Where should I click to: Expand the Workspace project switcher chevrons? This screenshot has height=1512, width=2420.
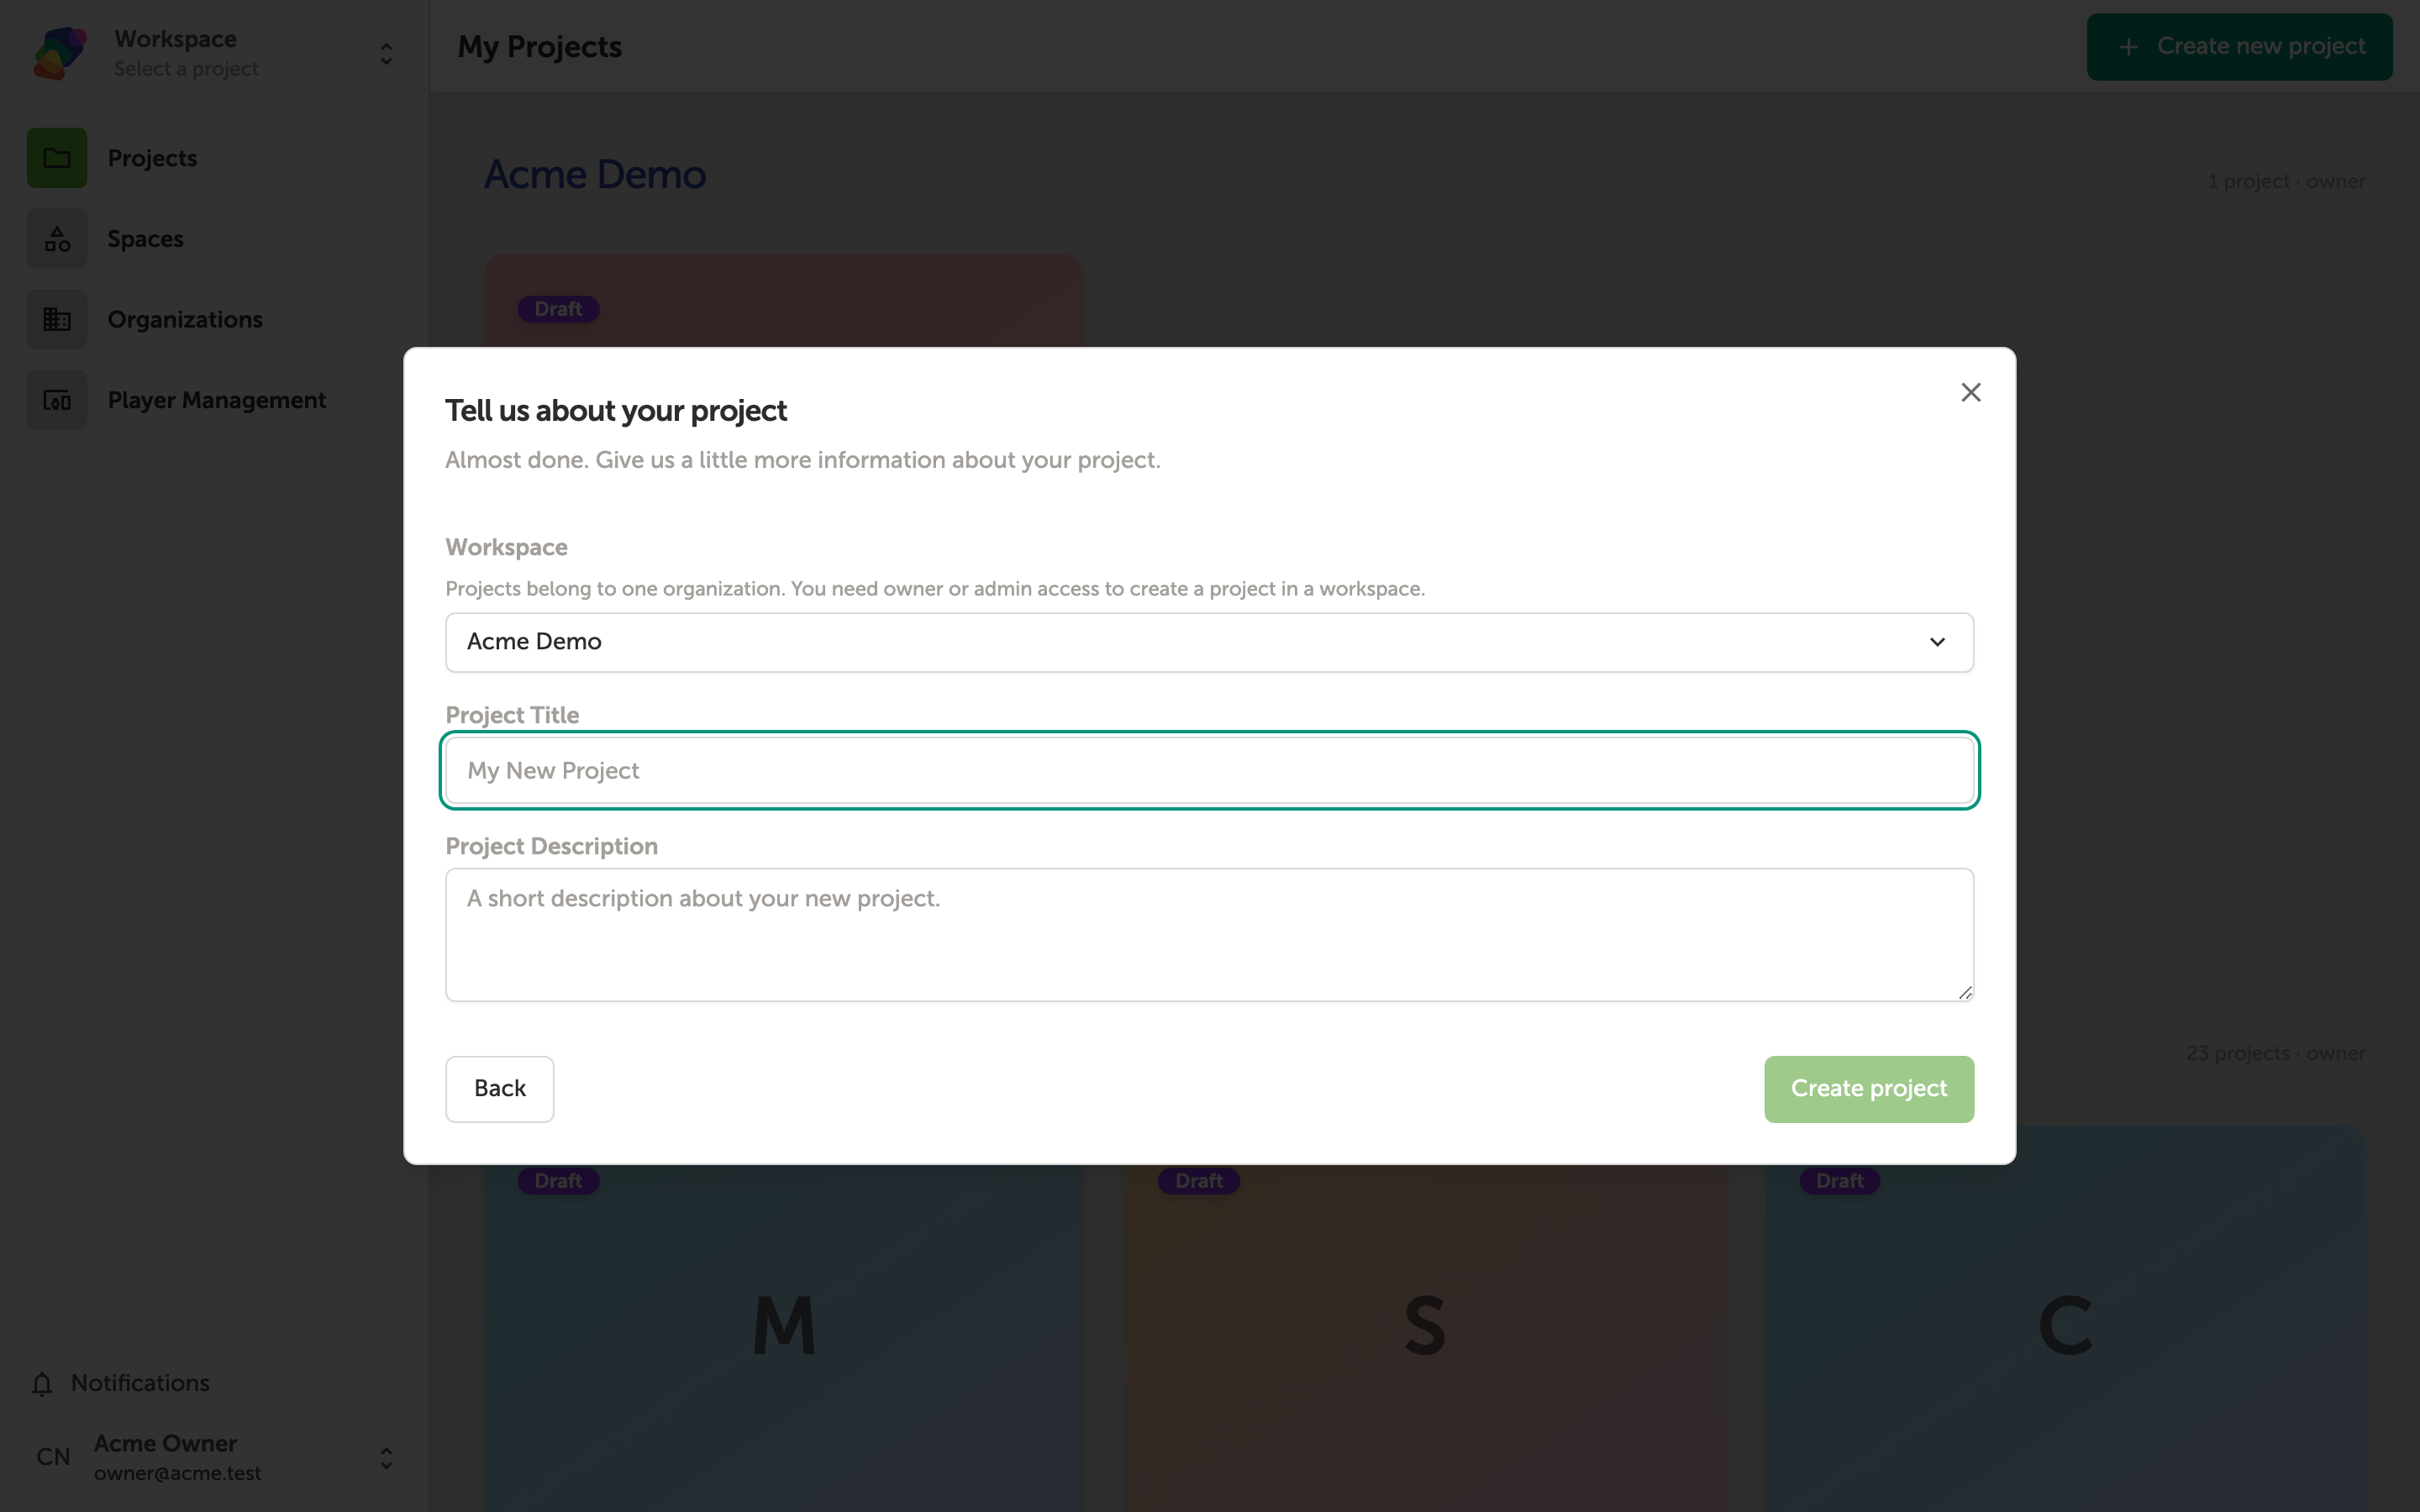coord(386,53)
